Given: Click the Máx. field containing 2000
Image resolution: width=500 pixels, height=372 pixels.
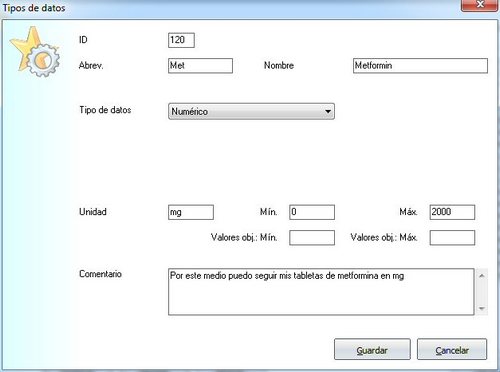Looking at the screenshot, I should coord(452,212).
